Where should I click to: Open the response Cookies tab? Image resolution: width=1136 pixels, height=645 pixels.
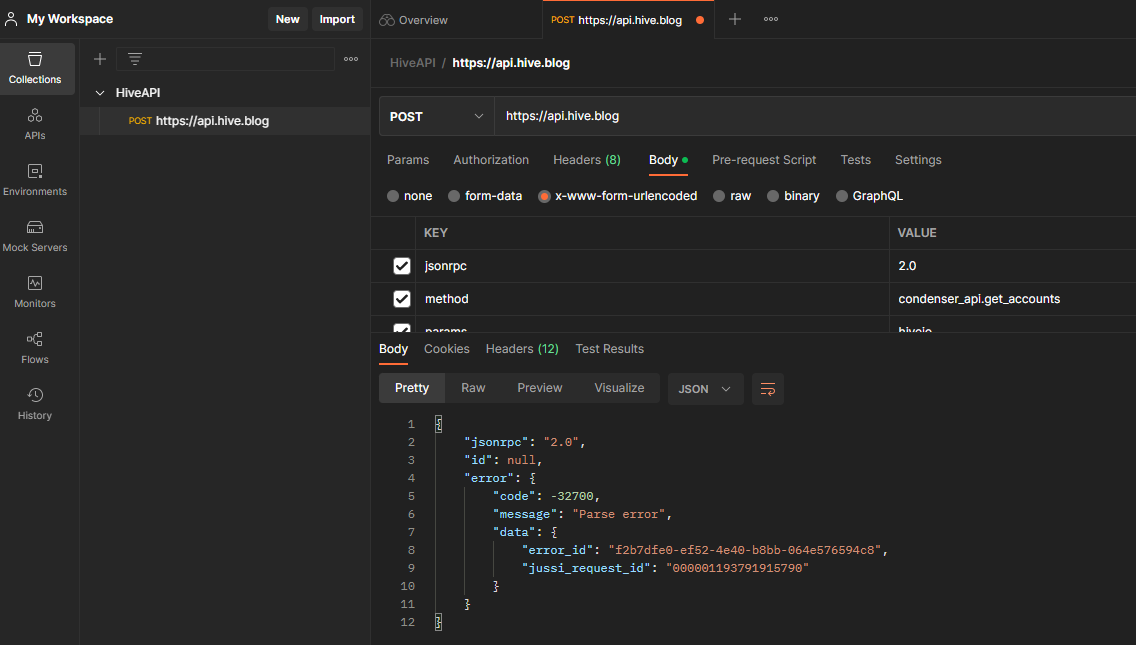(x=446, y=349)
